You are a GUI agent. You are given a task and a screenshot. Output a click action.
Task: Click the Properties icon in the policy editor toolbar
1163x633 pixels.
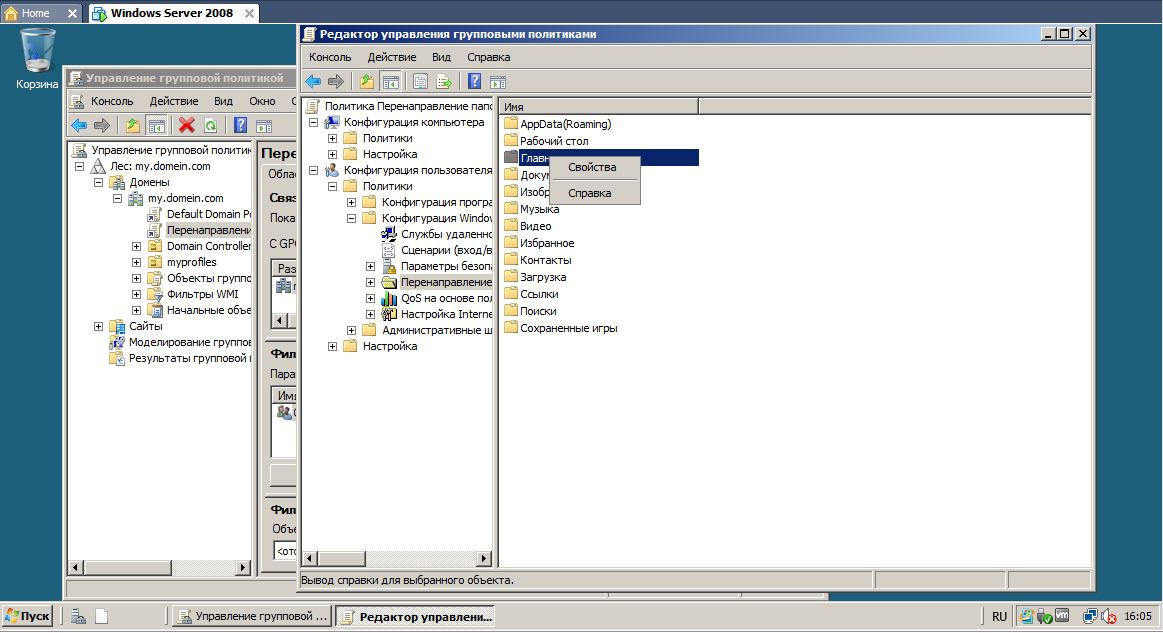[421, 82]
